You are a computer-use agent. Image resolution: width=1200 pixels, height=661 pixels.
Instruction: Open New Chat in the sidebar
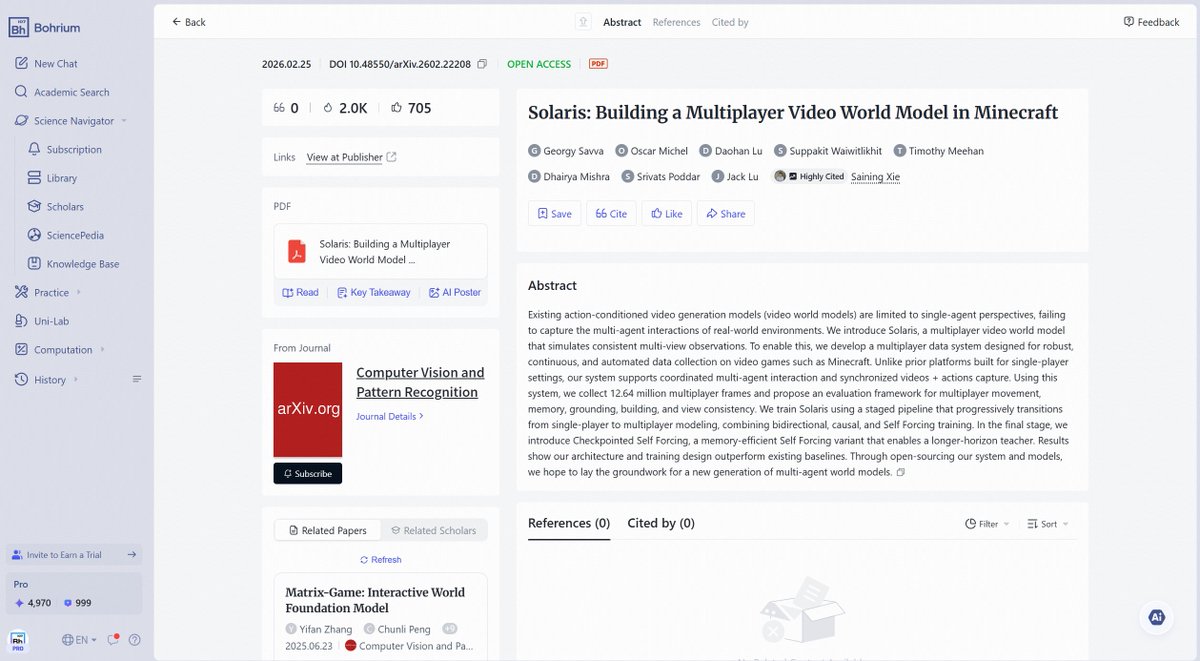click(46, 63)
